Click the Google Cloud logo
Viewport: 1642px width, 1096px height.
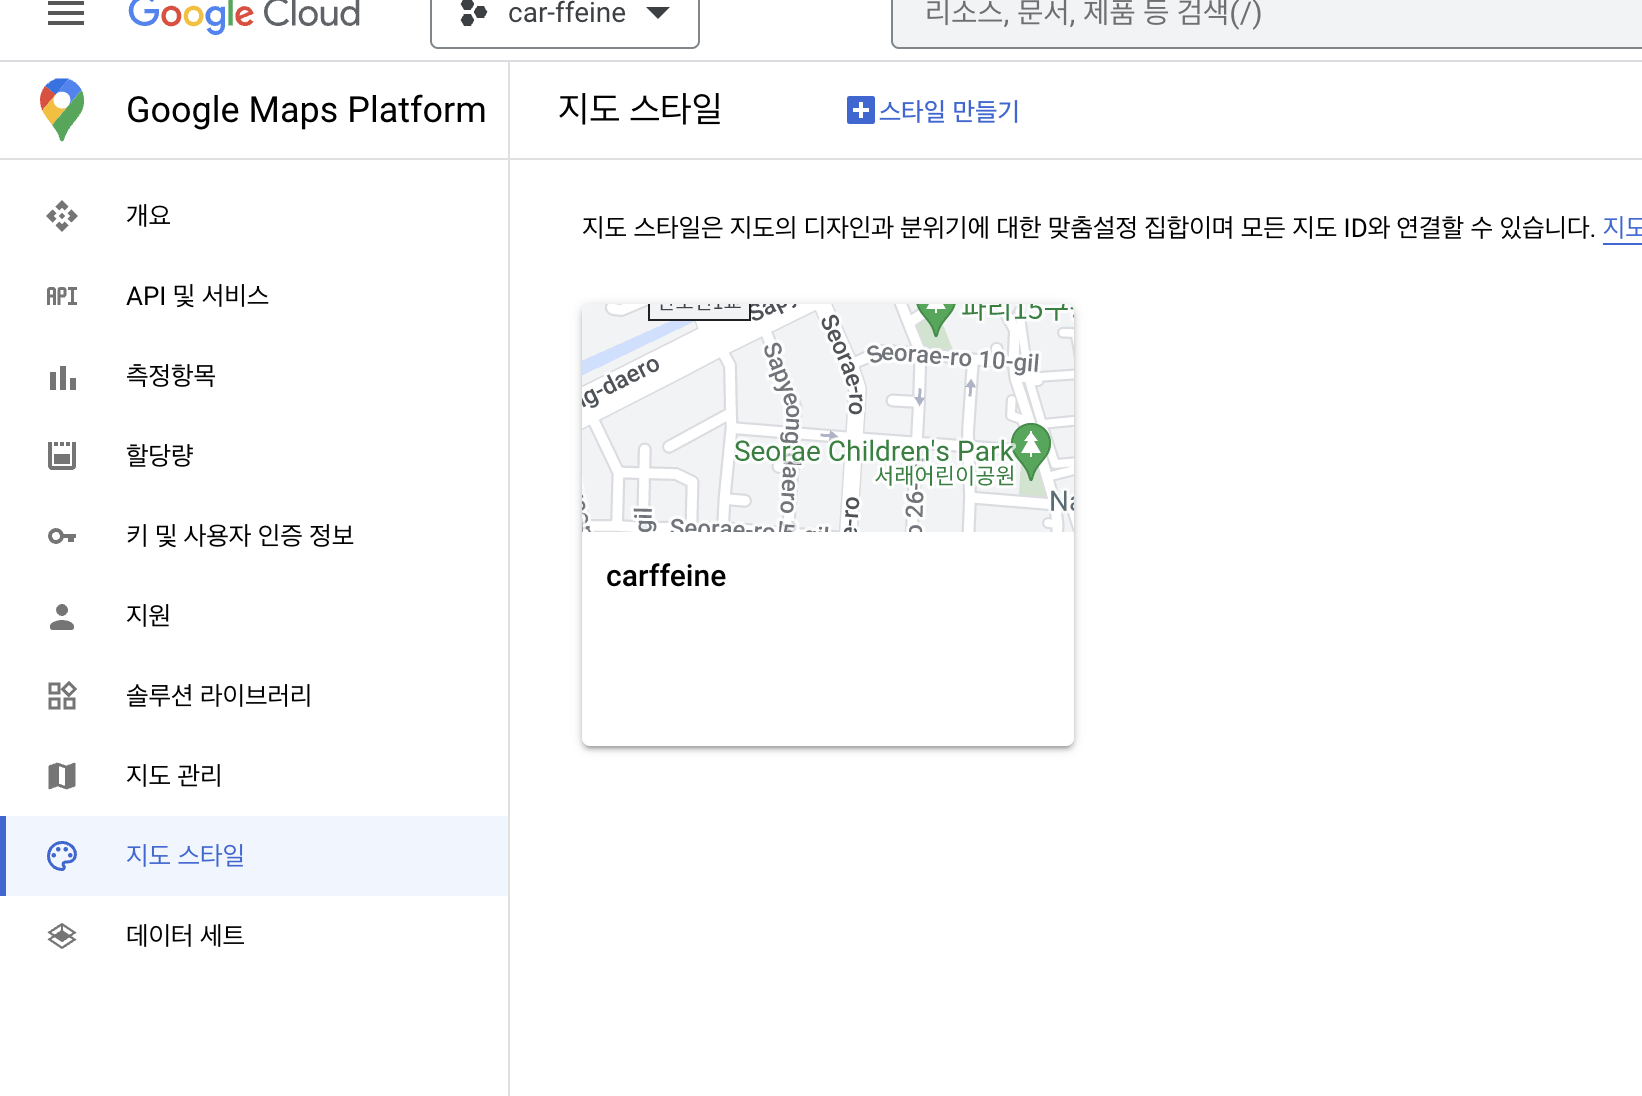pyautogui.click(x=244, y=15)
